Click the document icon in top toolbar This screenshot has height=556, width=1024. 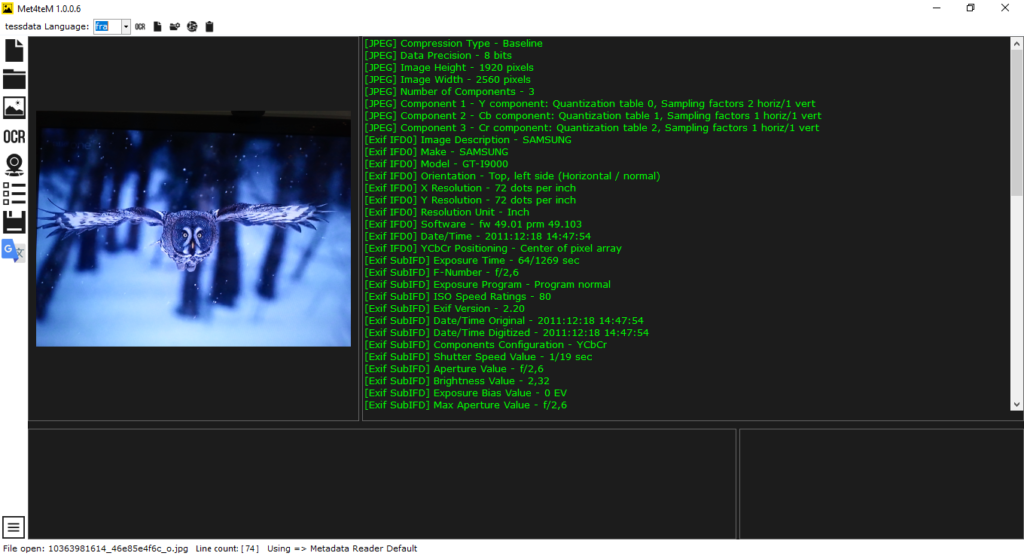(157, 26)
